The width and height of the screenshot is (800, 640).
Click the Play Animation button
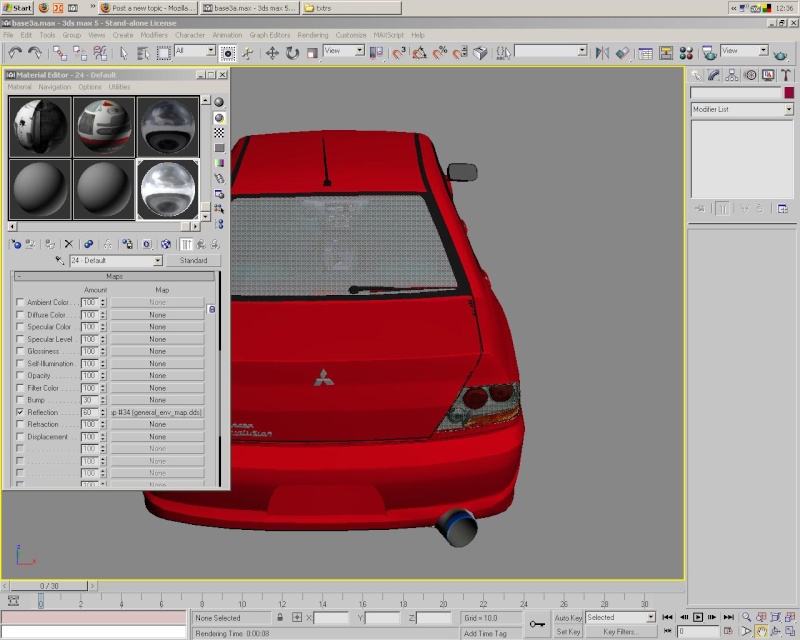(698, 617)
